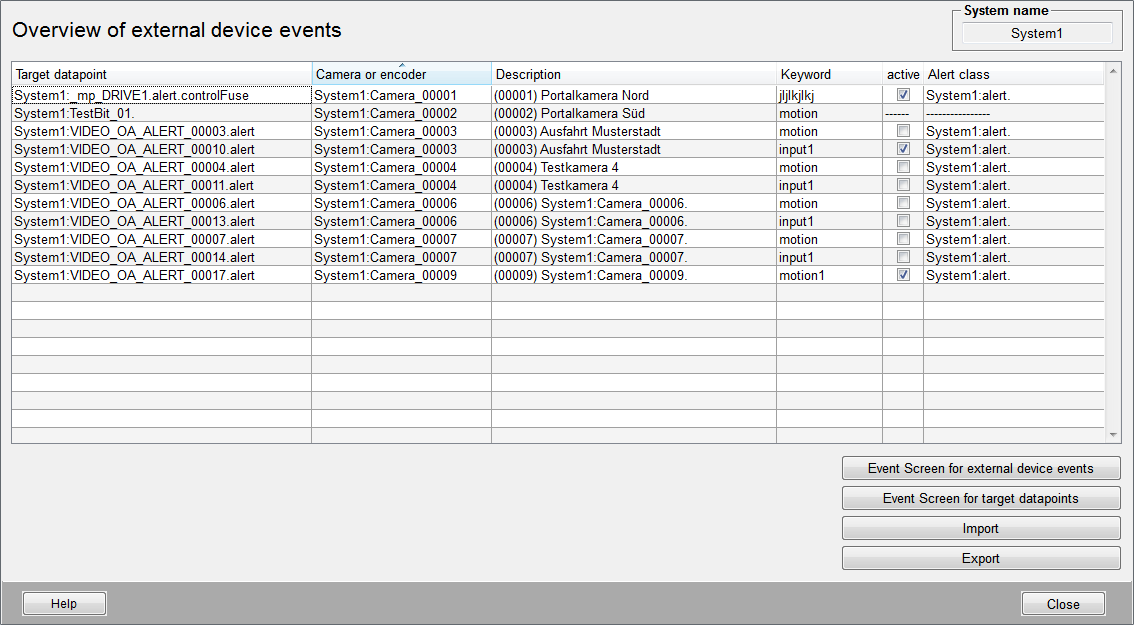Enable active checkbox for VIDEO_OA_ALERT_00003 row
Viewport: 1134px width, 625px height.
pyautogui.click(x=903, y=131)
